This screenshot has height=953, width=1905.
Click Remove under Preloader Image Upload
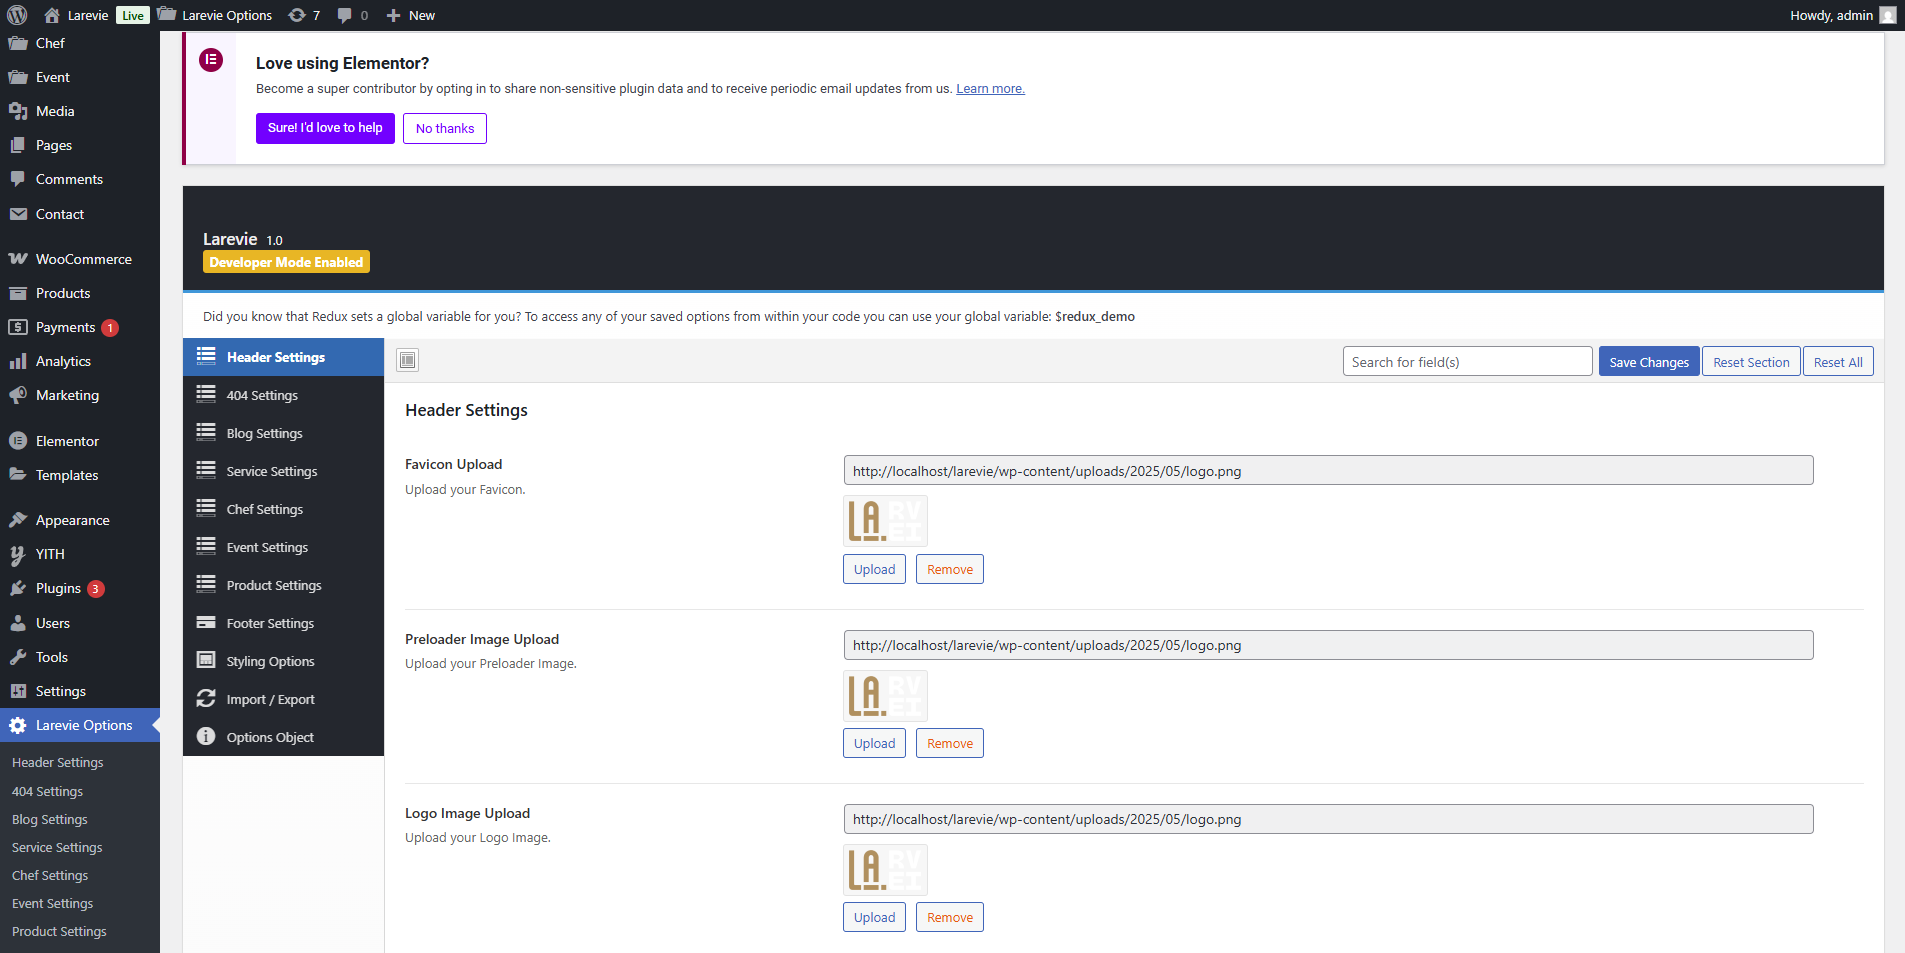(x=950, y=743)
